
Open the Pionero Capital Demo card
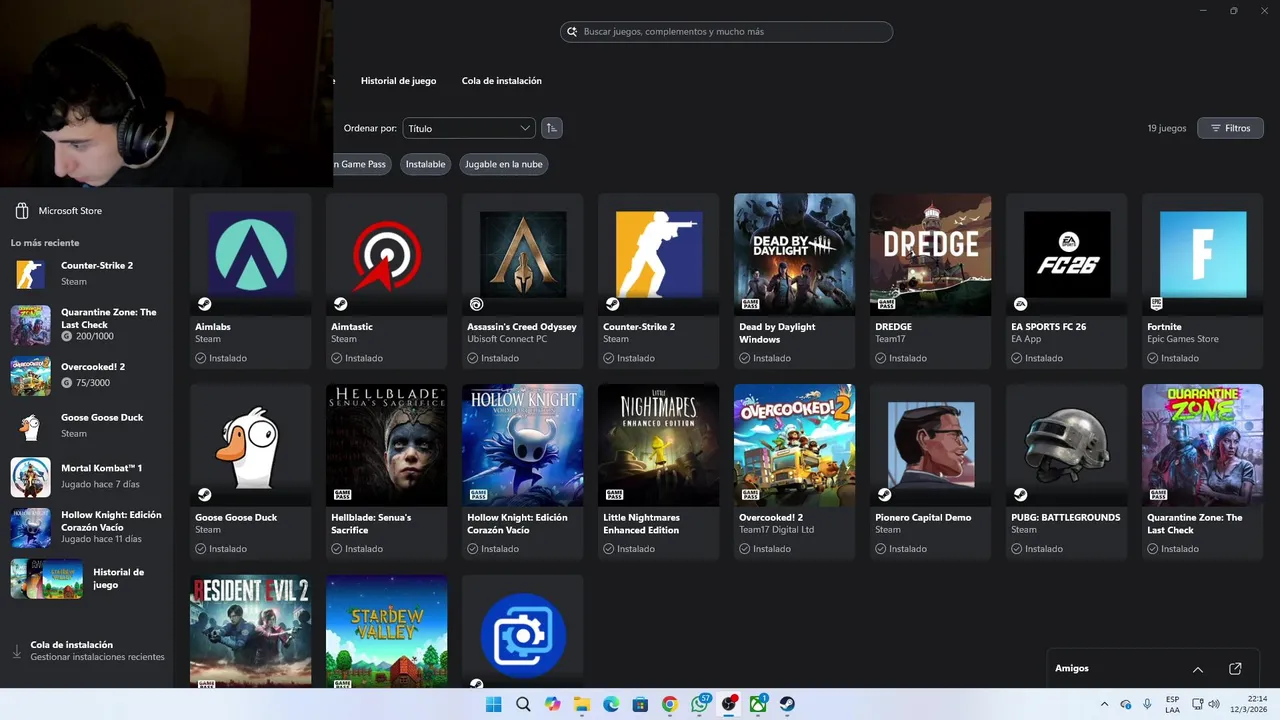coord(930,471)
